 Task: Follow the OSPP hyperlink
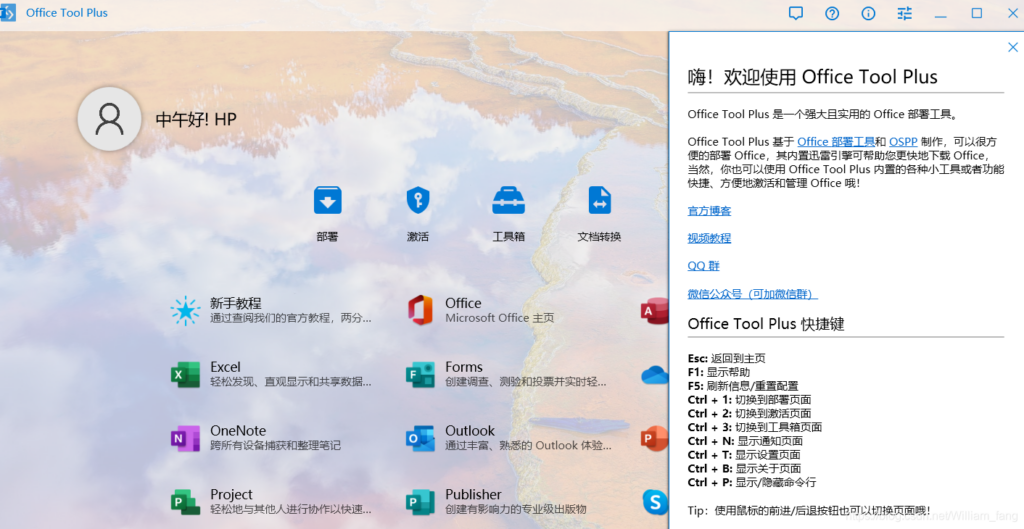click(903, 142)
